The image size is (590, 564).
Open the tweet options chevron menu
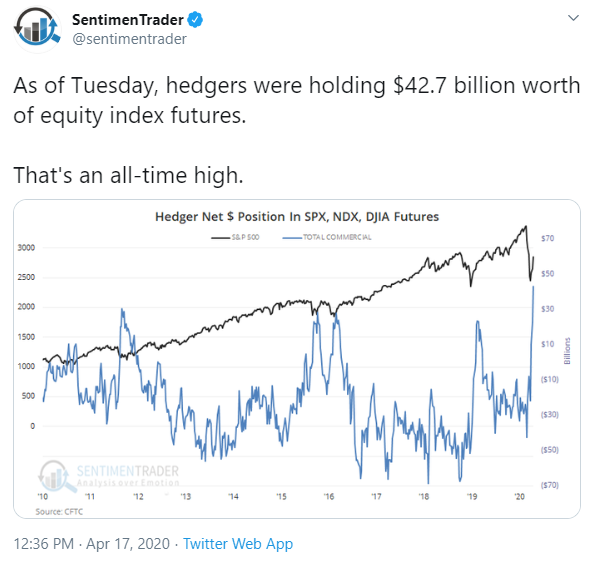[x=573, y=18]
